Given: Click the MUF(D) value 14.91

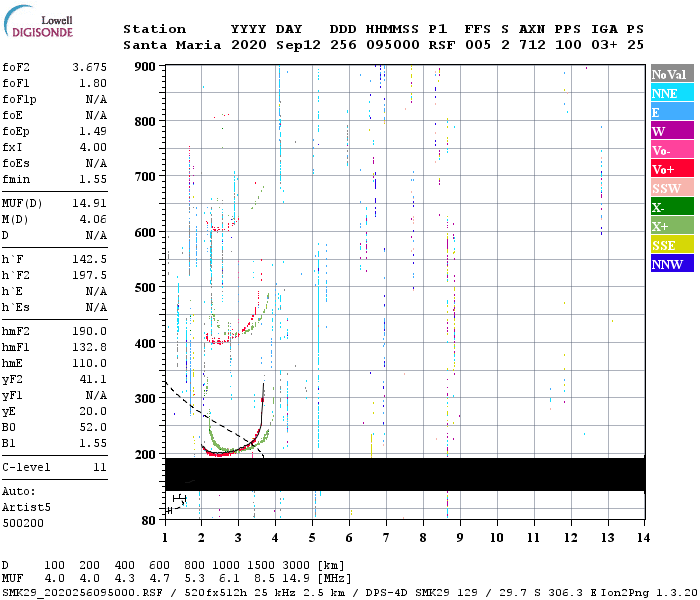Looking at the screenshot, I should pyautogui.click(x=90, y=203).
